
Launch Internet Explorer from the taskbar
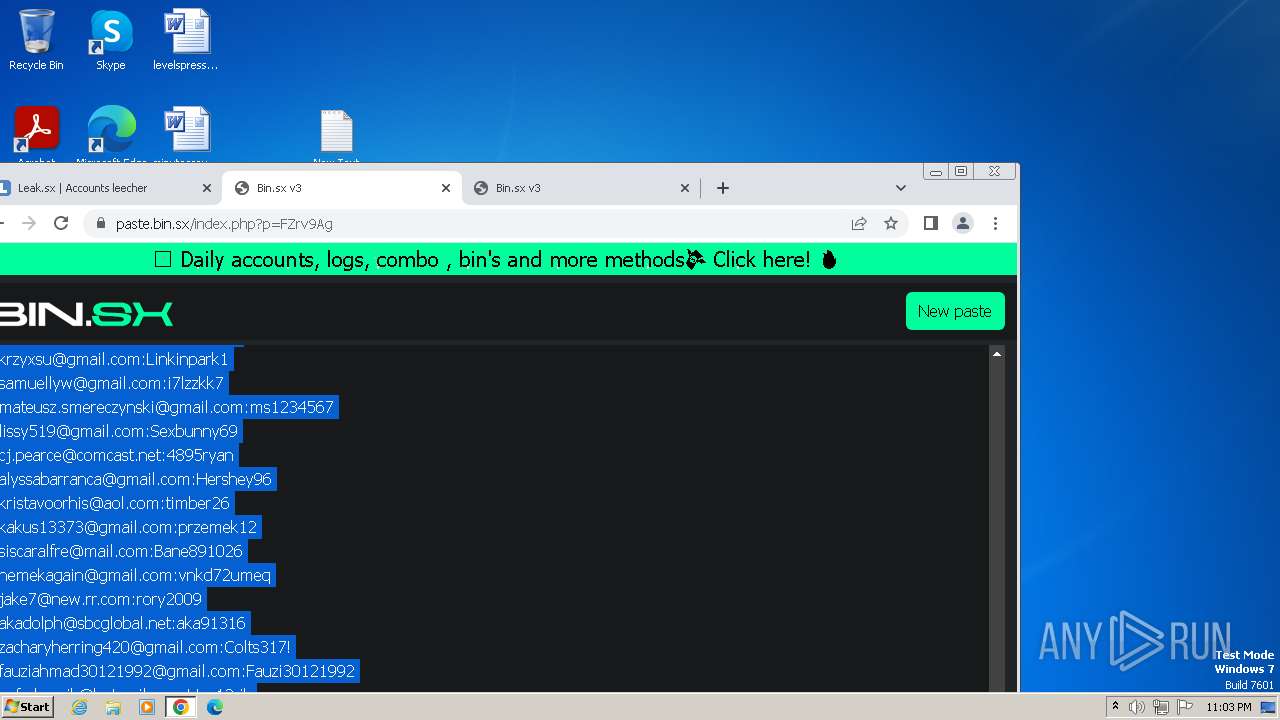tap(80, 707)
